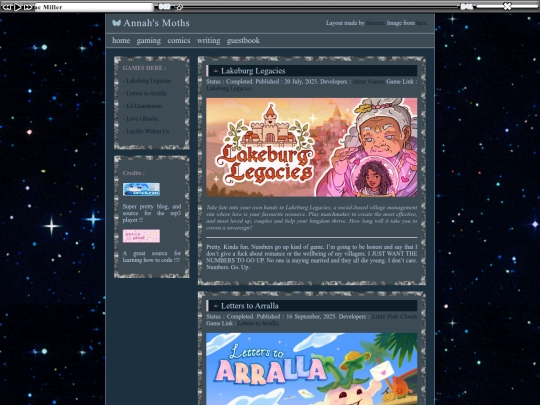This screenshot has width=540, height=405.
Task: Click the Lakeburg Legacies banner image
Action: (x=311, y=147)
